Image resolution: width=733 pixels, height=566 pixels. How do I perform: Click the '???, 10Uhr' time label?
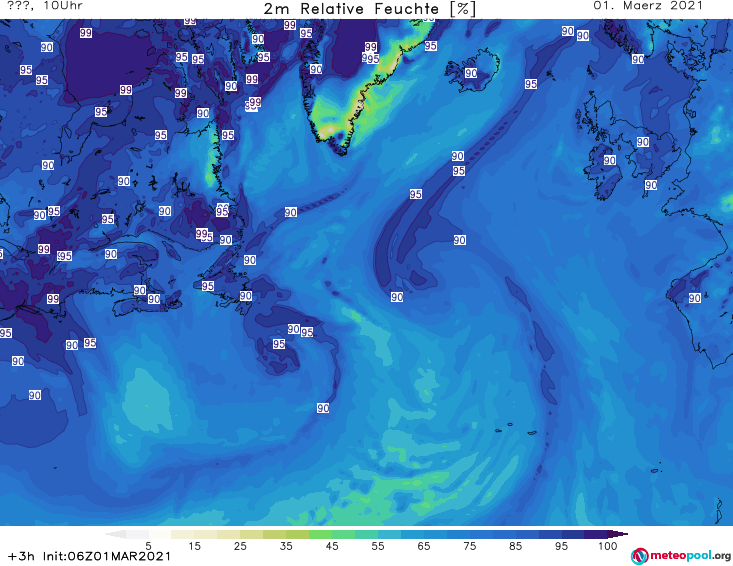[45, 6]
